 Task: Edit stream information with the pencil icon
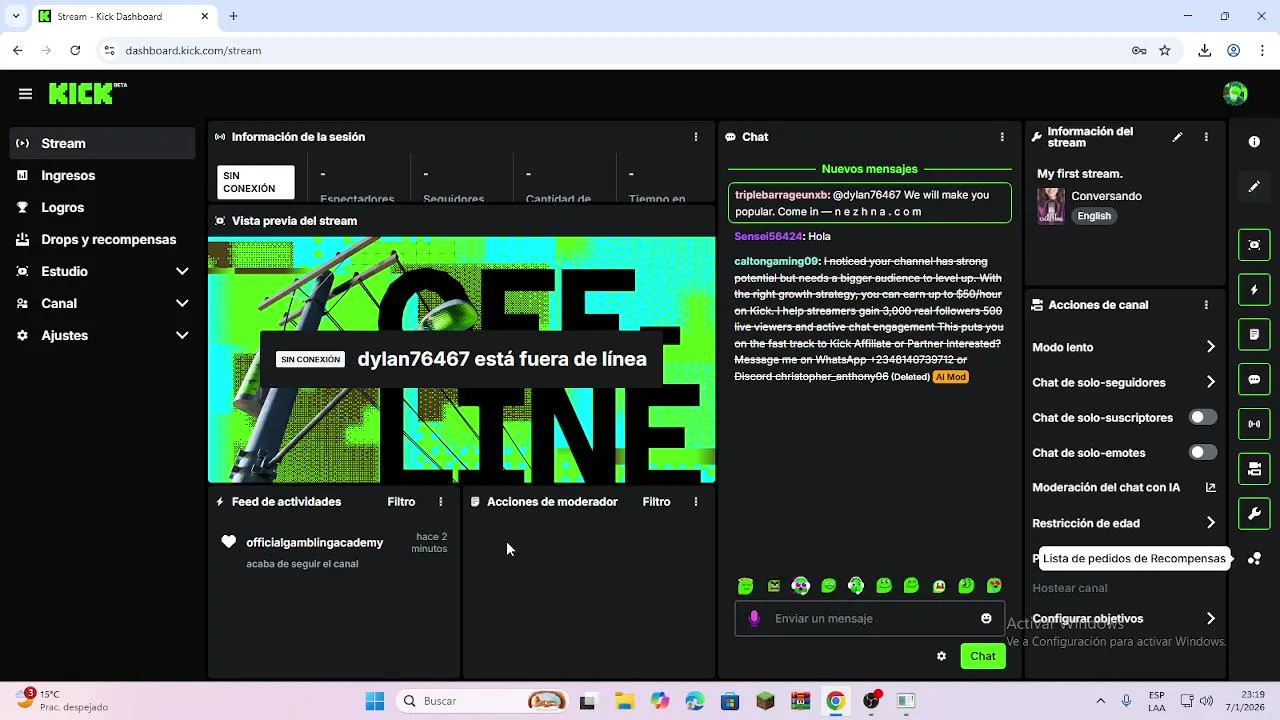coord(1178,137)
